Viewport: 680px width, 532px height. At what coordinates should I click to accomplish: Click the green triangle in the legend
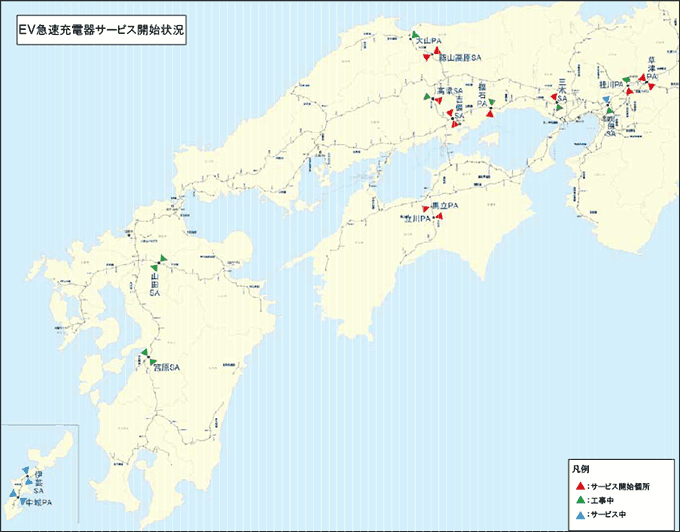[x=580, y=500]
